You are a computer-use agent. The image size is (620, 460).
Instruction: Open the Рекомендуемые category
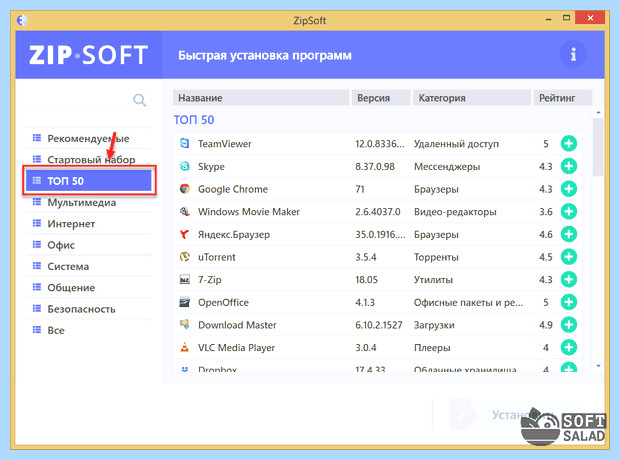89,138
